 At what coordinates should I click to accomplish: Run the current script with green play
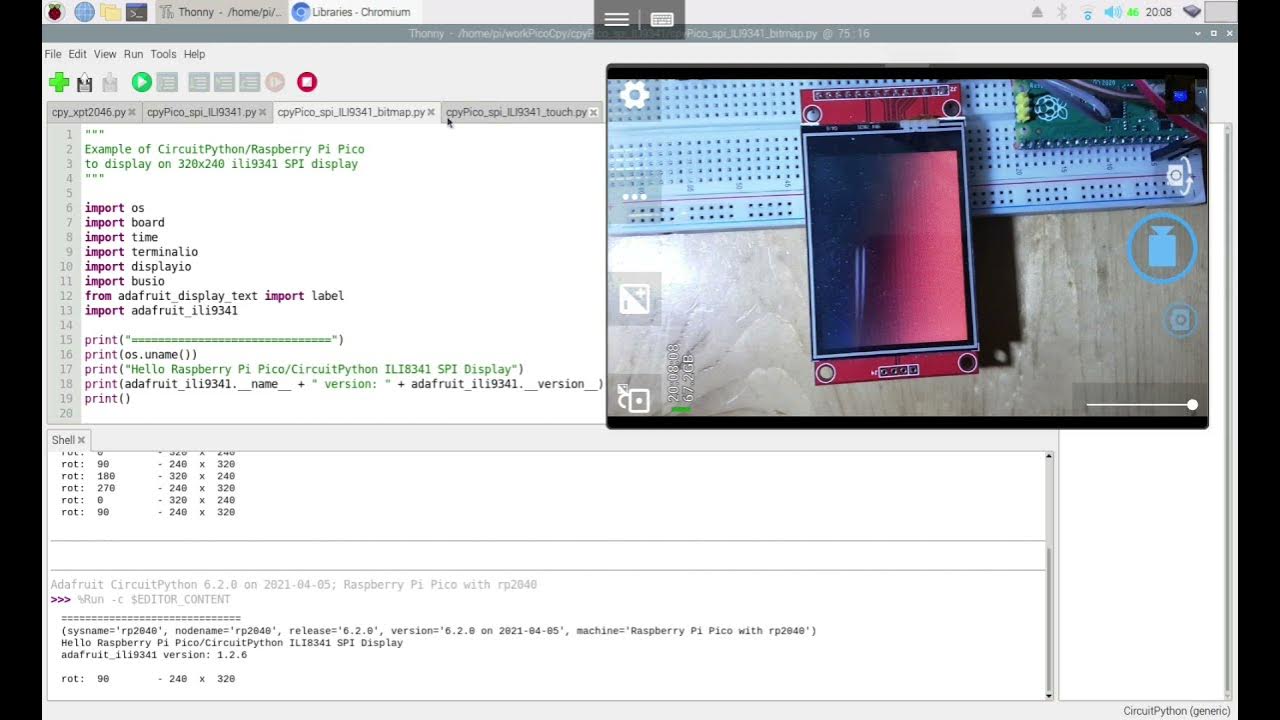[x=141, y=82]
